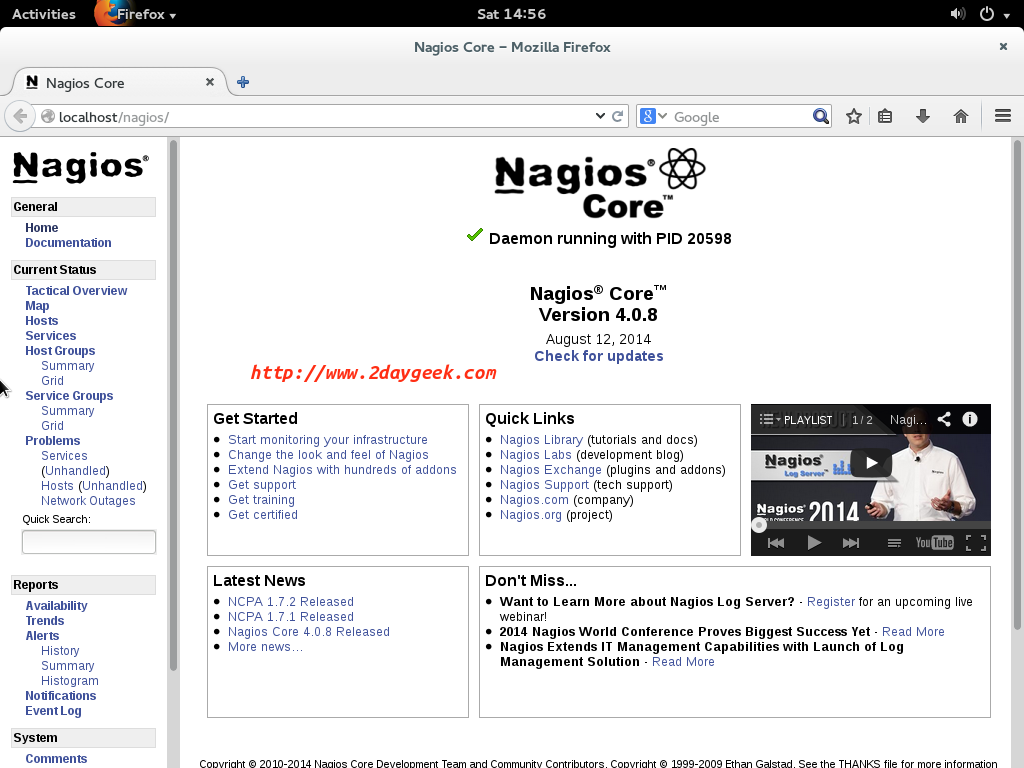Focus the Google search box
This screenshot has width=1024, height=768.
741,117
